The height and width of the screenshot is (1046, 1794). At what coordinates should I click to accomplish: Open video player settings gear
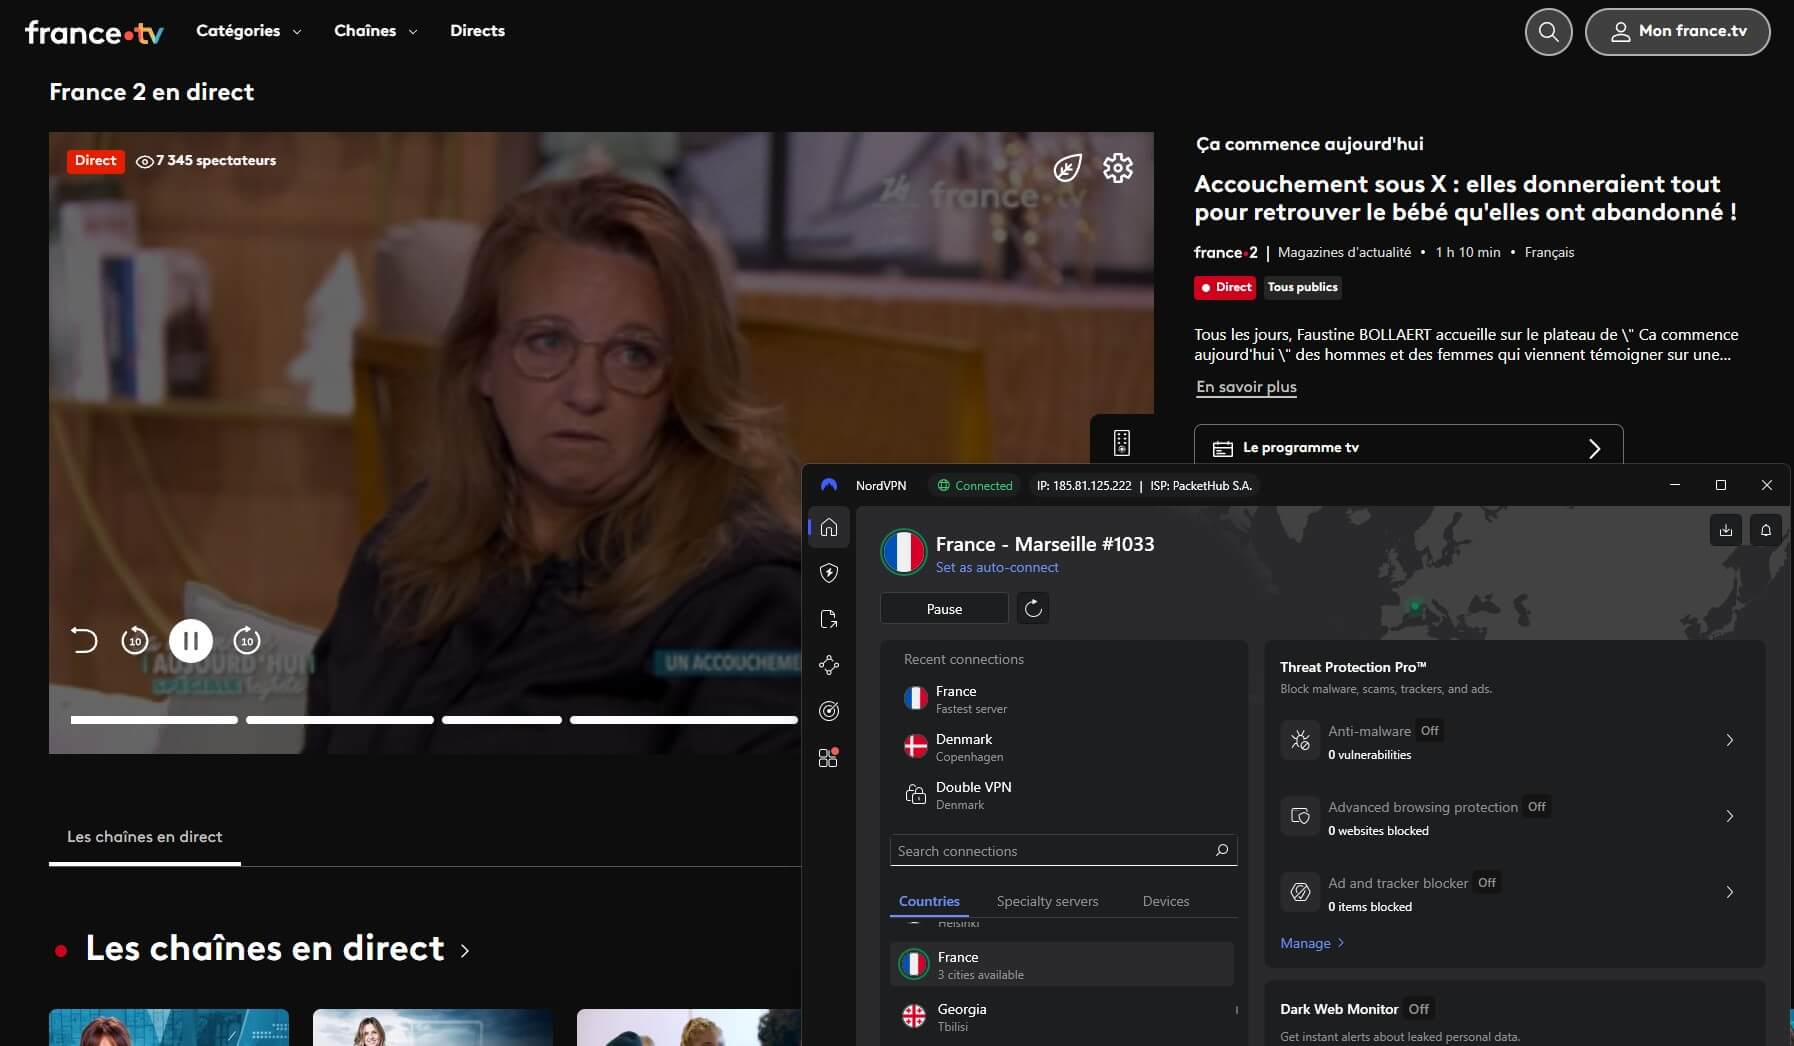click(1118, 168)
